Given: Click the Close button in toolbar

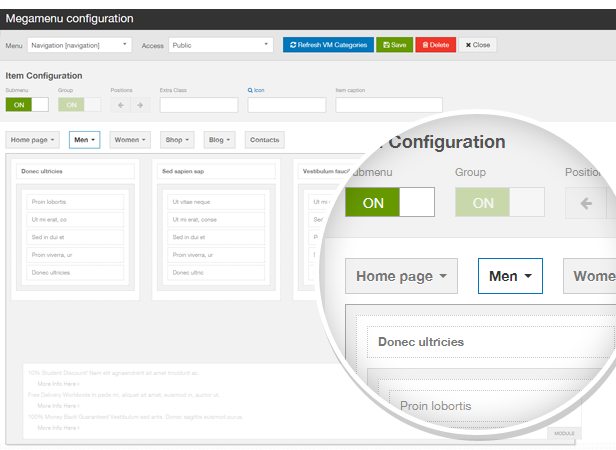Looking at the screenshot, I should [x=478, y=45].
